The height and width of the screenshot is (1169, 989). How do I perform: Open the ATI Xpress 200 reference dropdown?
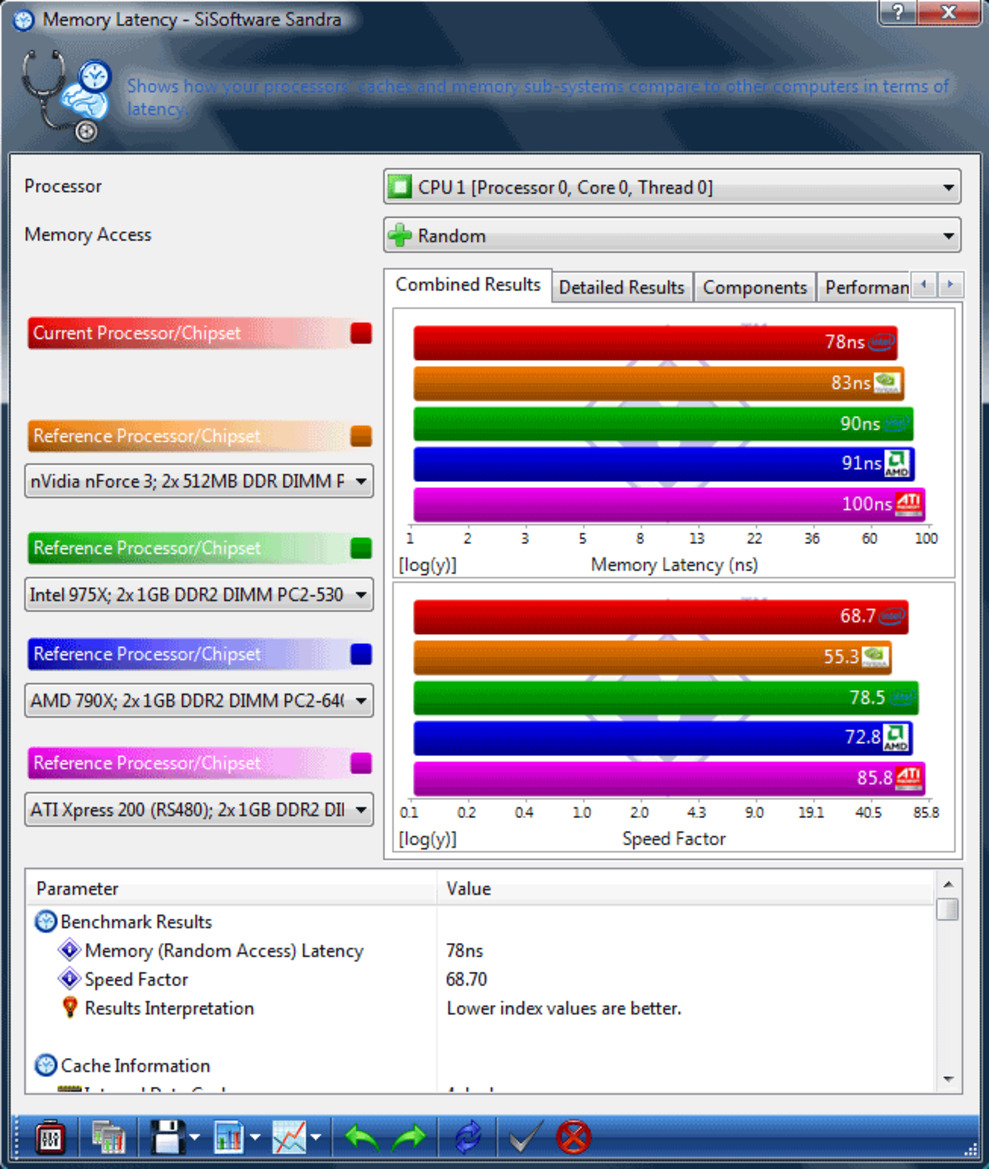coord(199,810)
